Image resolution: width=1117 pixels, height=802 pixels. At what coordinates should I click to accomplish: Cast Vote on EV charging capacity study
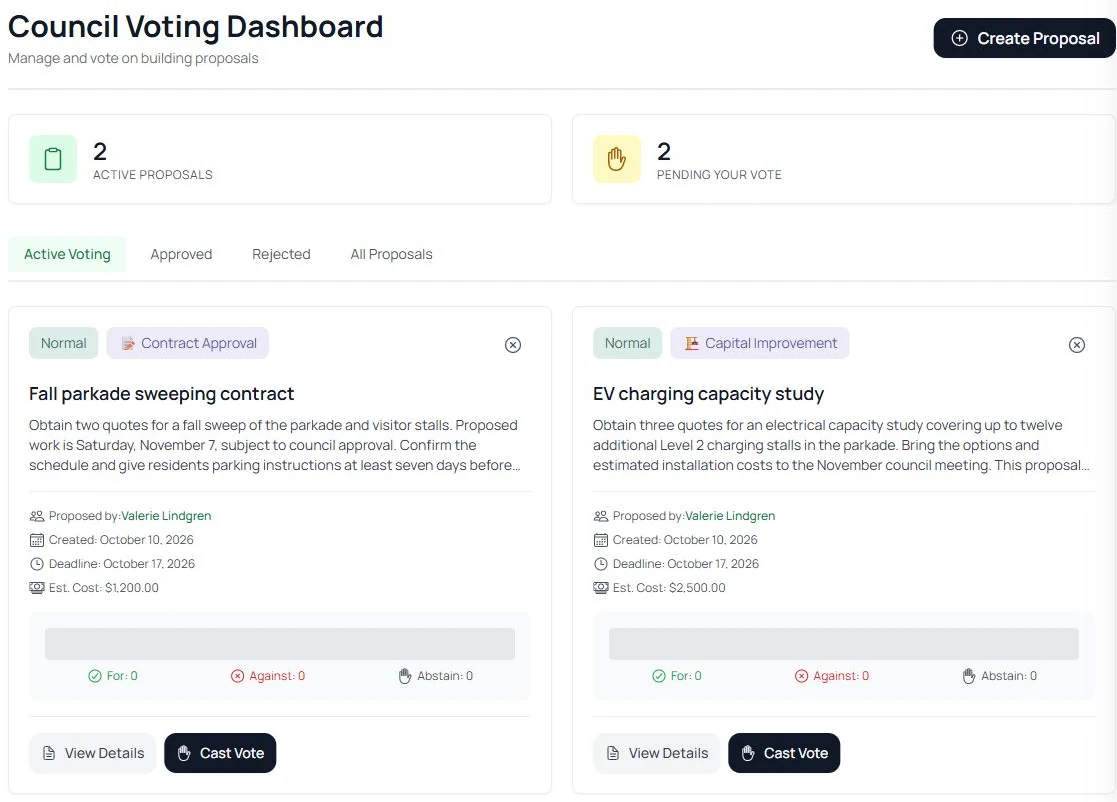[x=784, y=754]
